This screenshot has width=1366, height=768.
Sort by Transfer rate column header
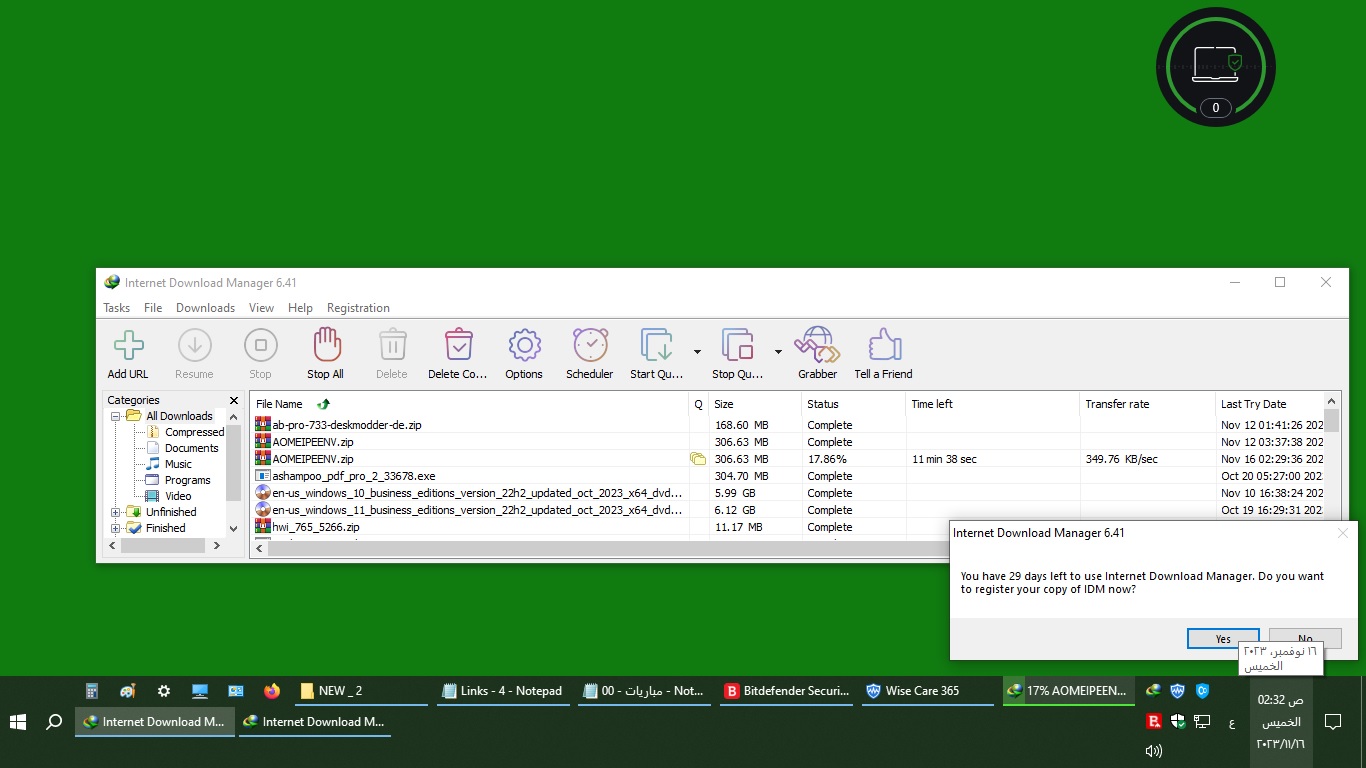point(1147,404)
